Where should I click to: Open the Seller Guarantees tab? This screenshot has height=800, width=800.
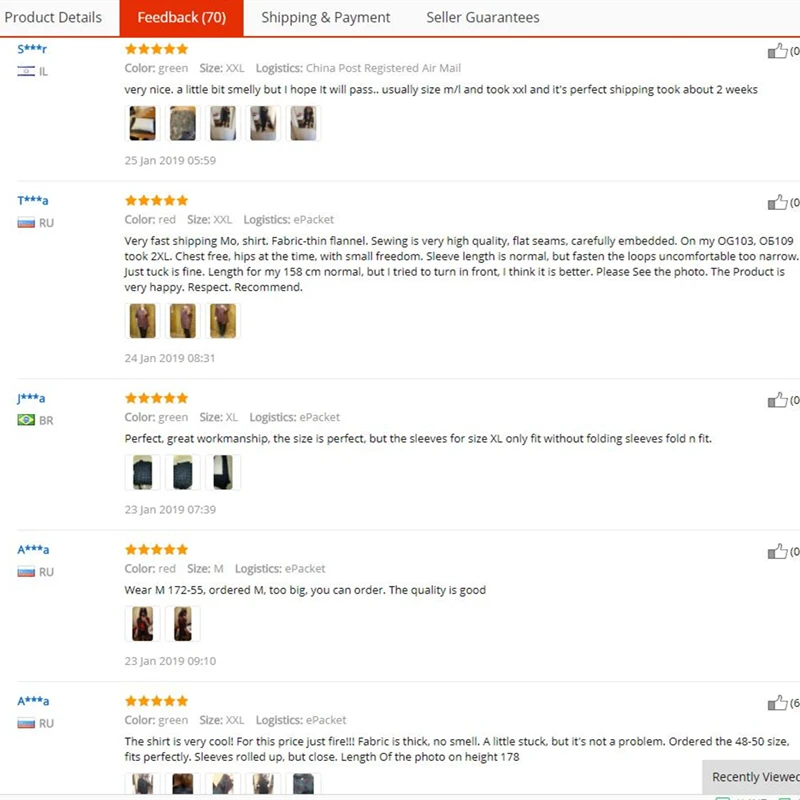pyautogui.click(x=483, y=17)
